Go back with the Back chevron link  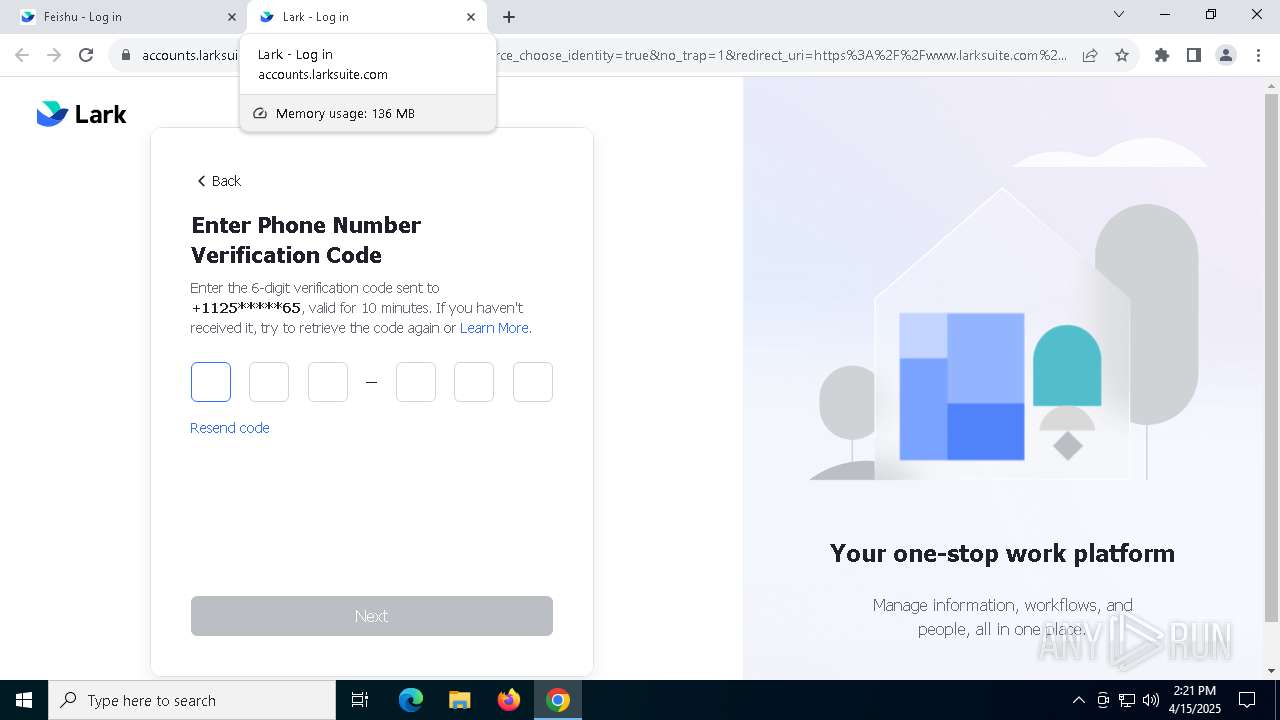(x=219, y=181)
